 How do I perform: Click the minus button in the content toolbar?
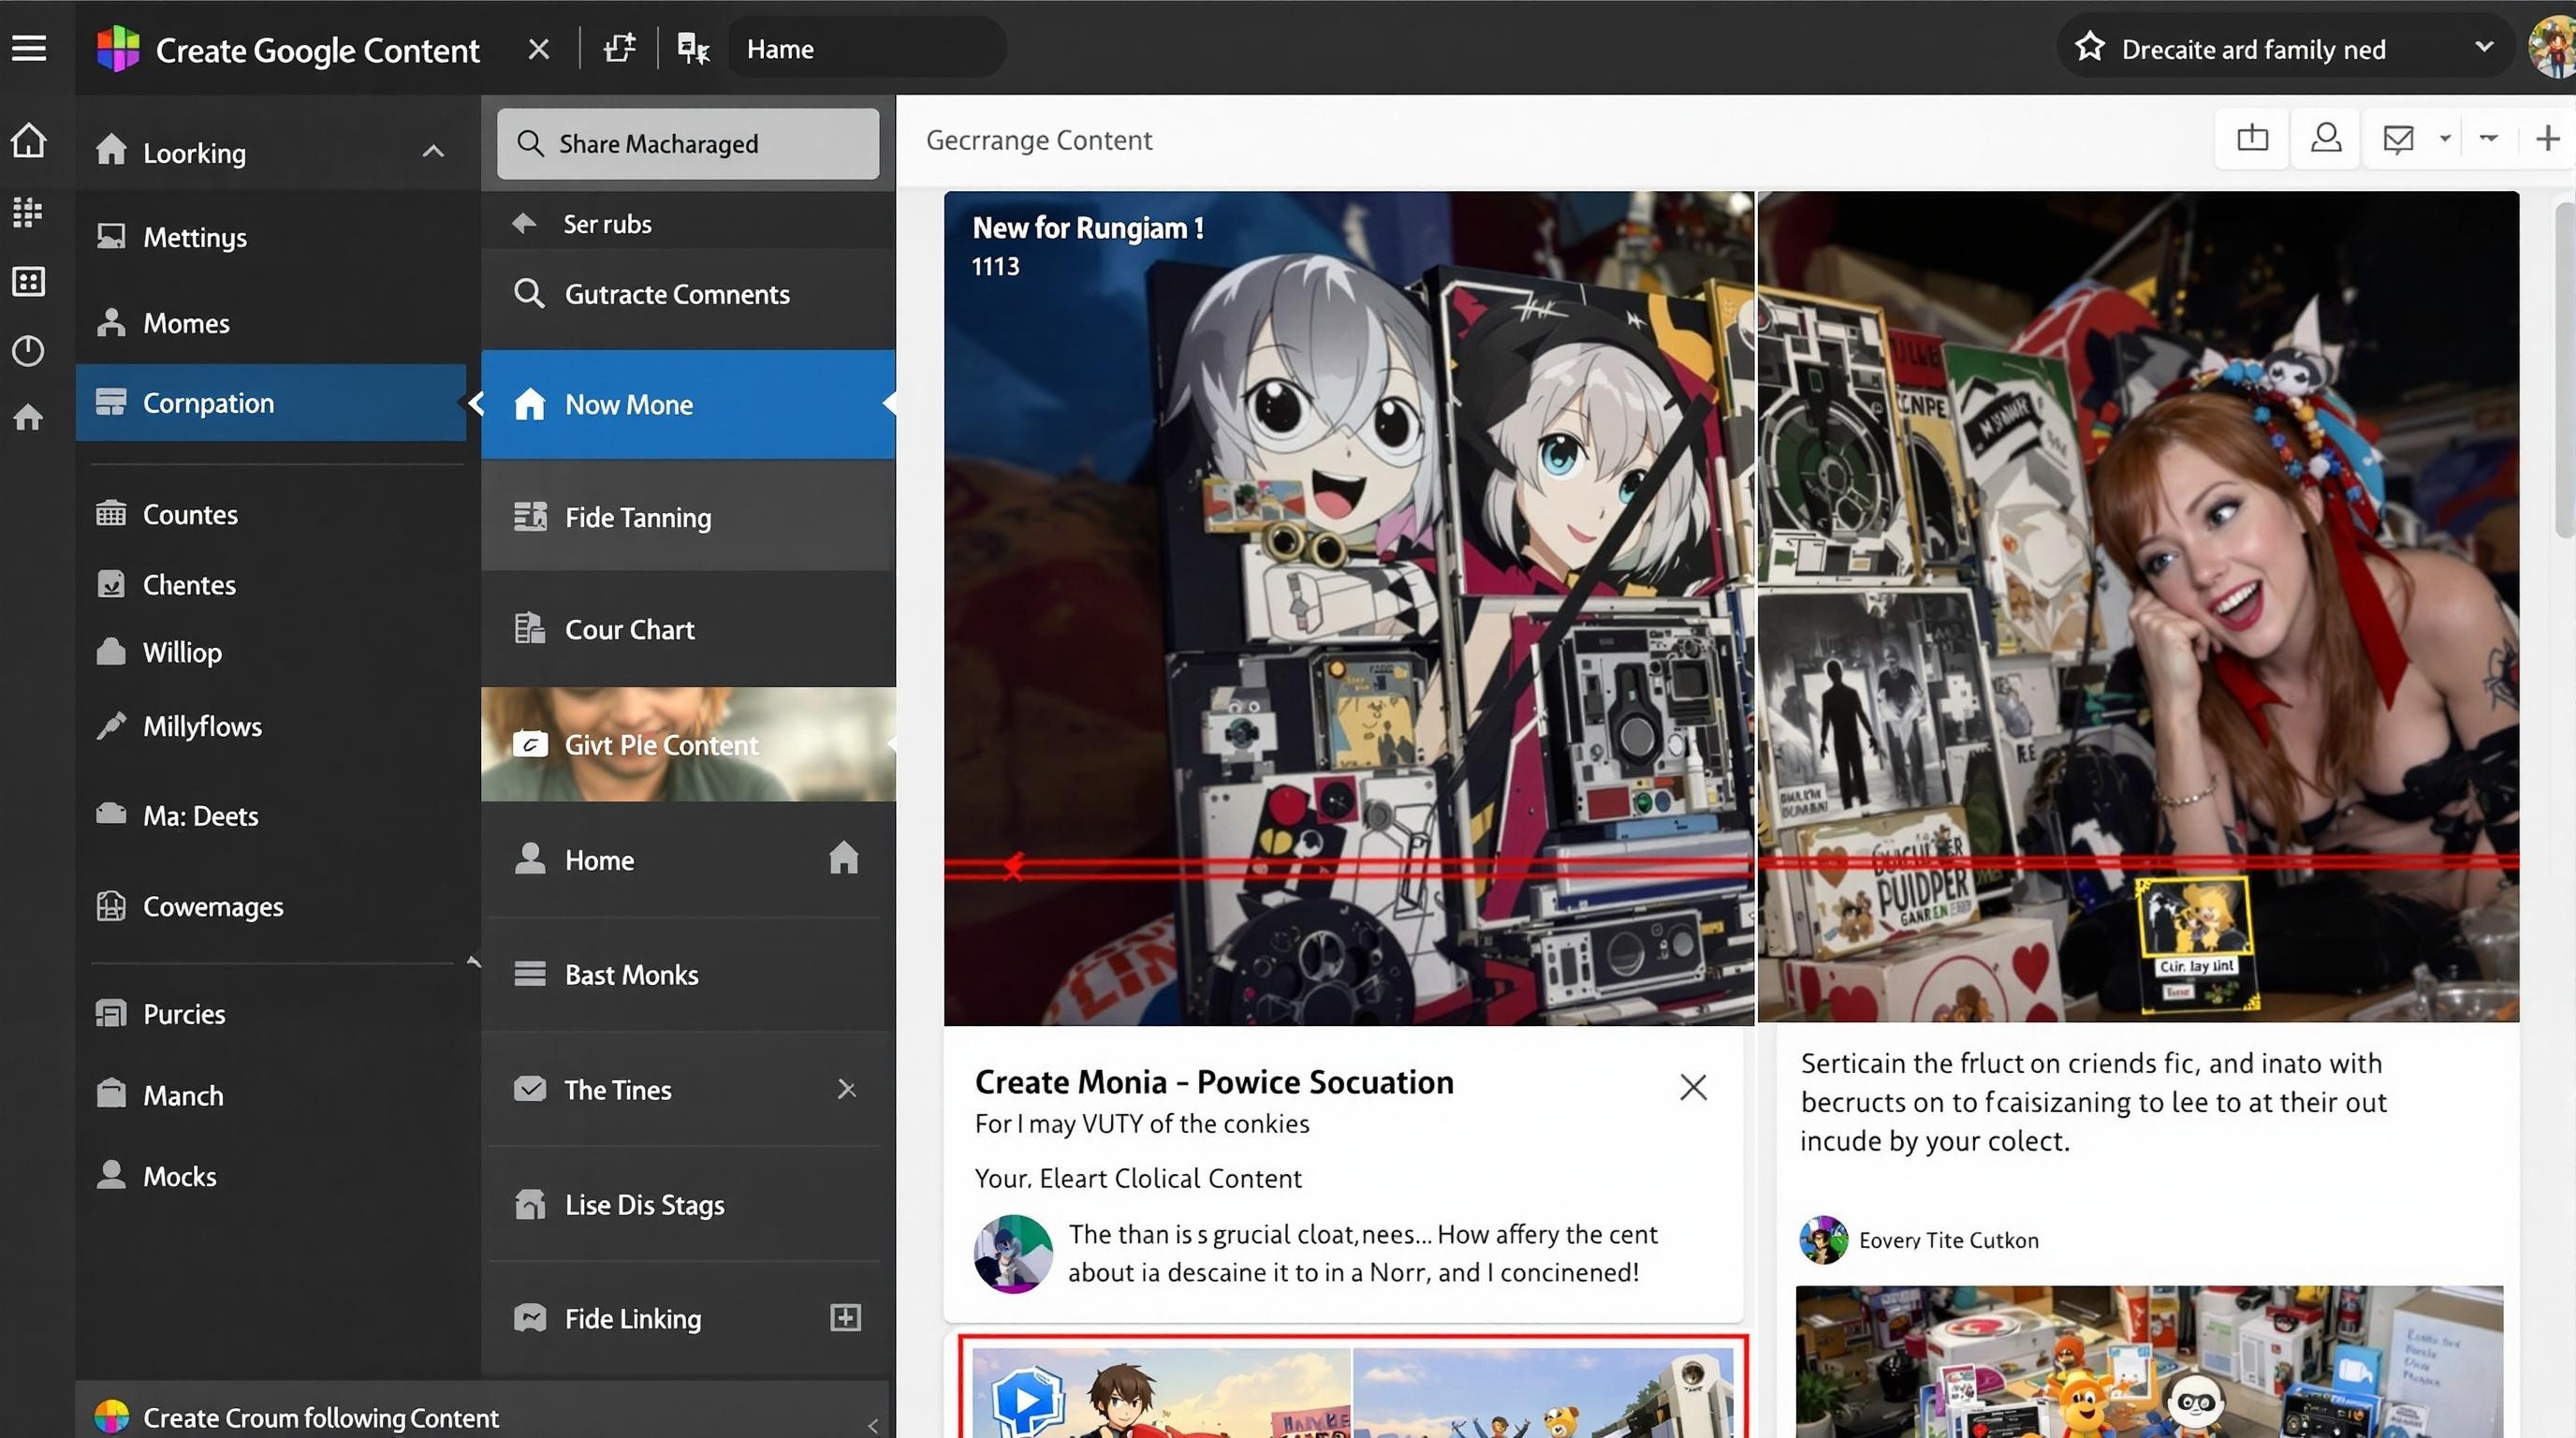[x=2489, y=139]
